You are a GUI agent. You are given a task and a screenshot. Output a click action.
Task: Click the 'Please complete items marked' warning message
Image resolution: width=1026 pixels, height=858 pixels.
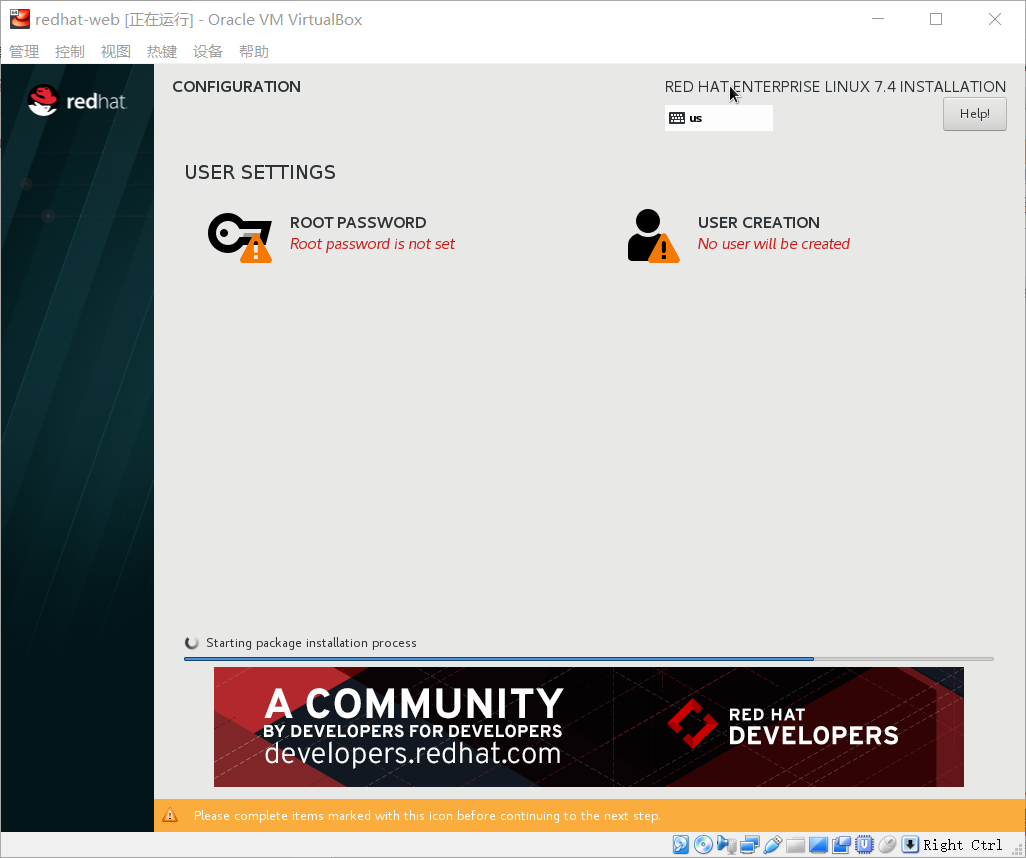click(427, 815)
